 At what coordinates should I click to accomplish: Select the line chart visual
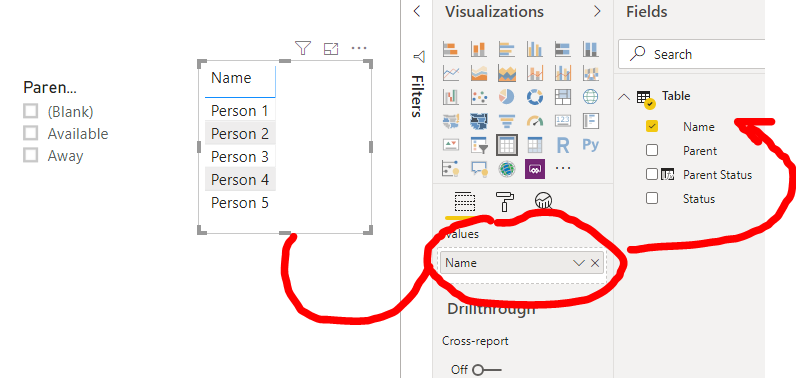coord(451,73)
